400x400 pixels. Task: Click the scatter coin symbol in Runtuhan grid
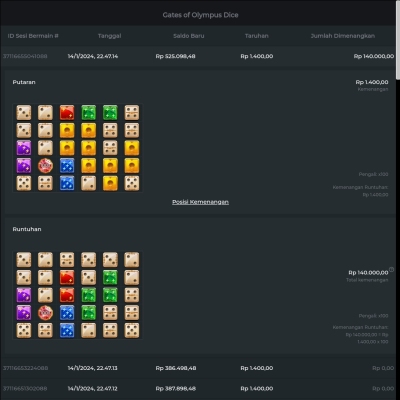[x=45, y=313]
